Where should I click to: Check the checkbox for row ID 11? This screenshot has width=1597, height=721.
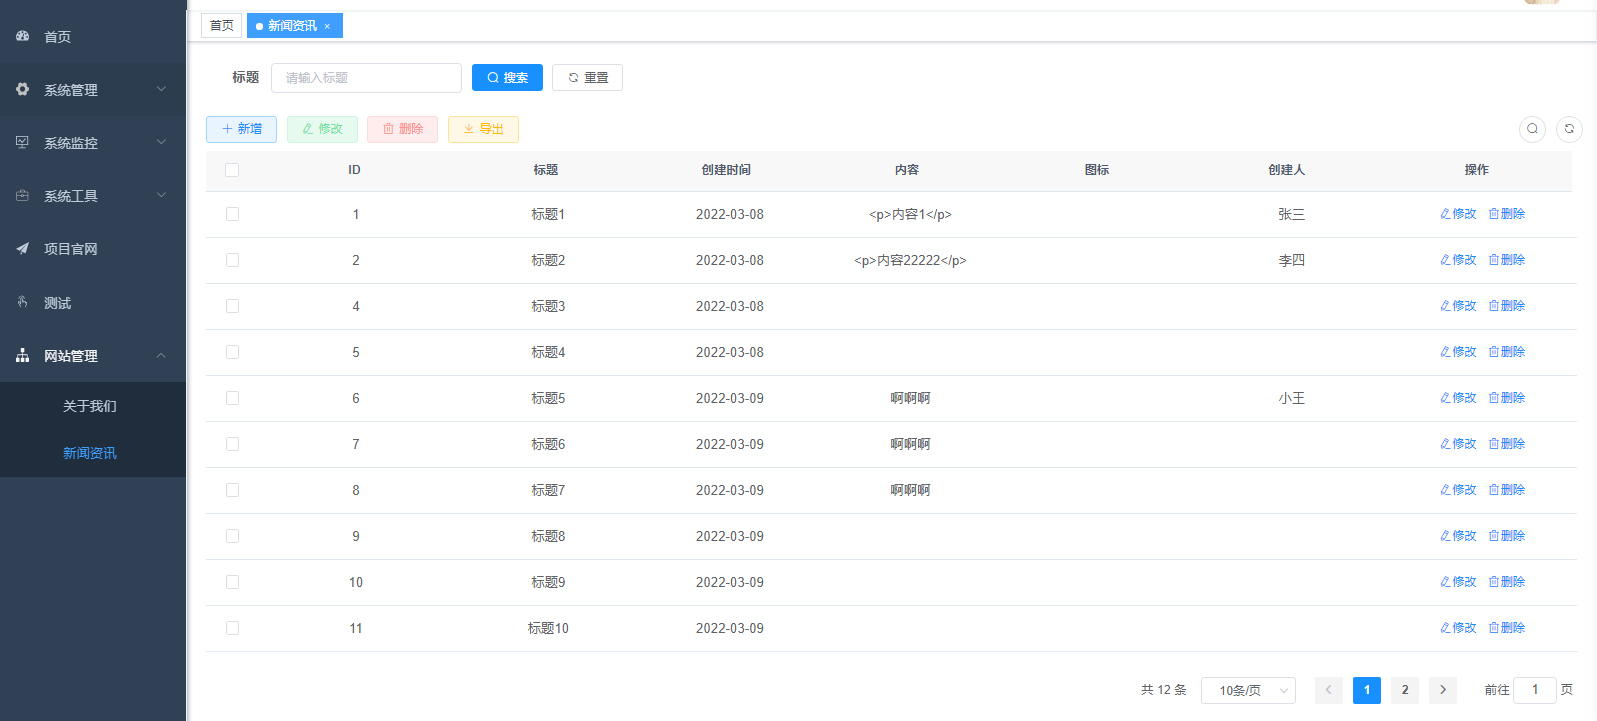click(232, 628)
